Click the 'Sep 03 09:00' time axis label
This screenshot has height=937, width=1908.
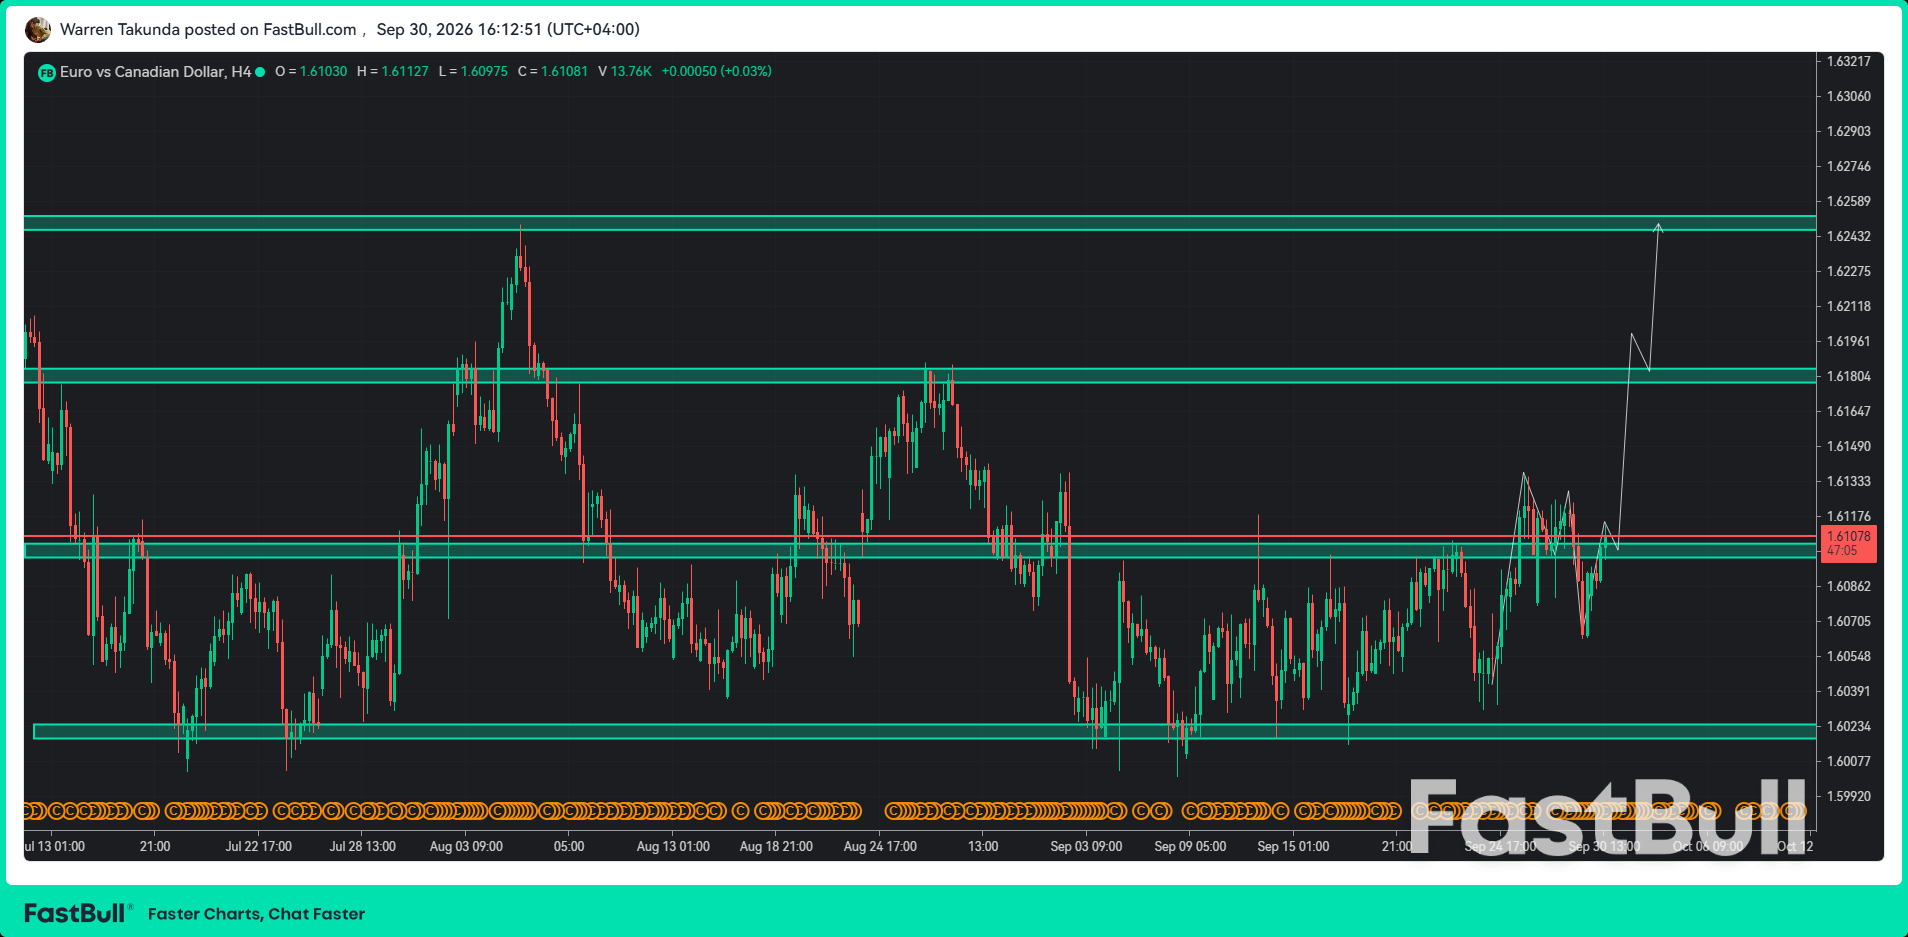tap(1086, 846)
